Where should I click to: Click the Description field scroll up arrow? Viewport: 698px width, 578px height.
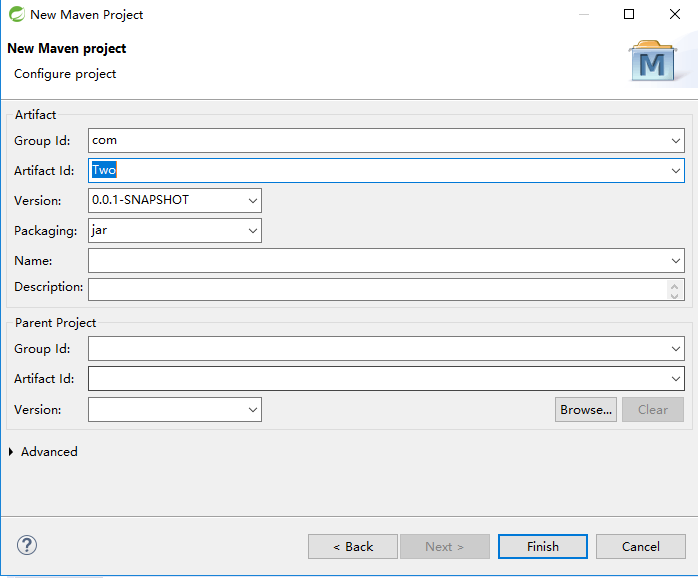[674, 286]
